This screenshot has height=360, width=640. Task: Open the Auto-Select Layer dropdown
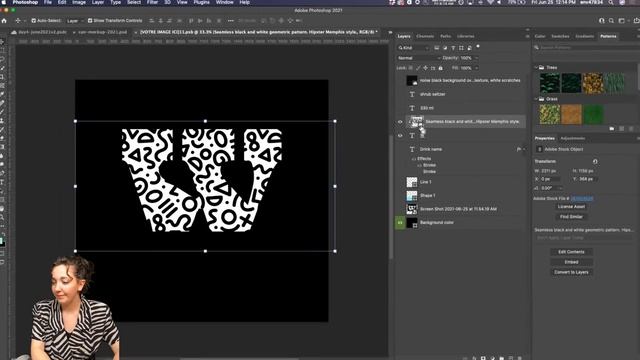coord(75,21)
